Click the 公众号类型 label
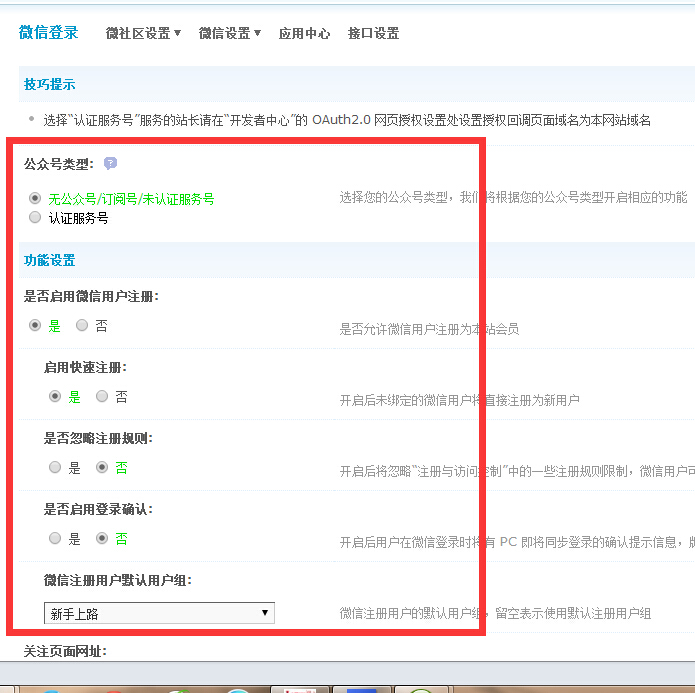Screen dimensions: 695x693 click(59, 164)
